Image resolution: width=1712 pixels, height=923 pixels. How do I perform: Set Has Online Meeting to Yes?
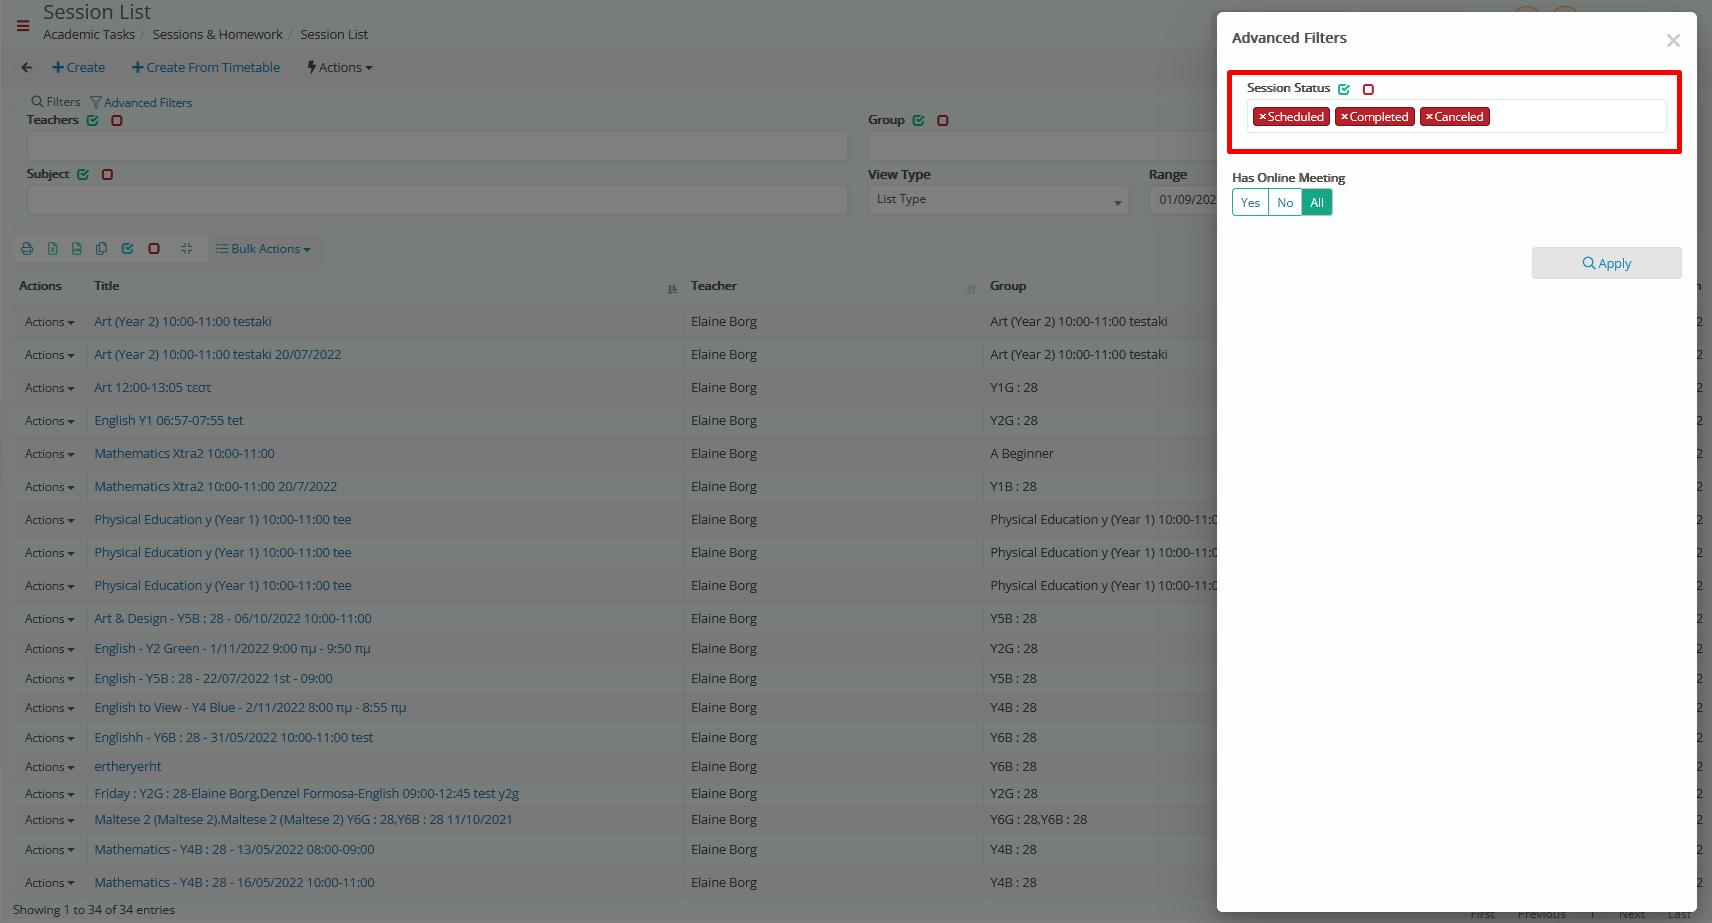1250,203
